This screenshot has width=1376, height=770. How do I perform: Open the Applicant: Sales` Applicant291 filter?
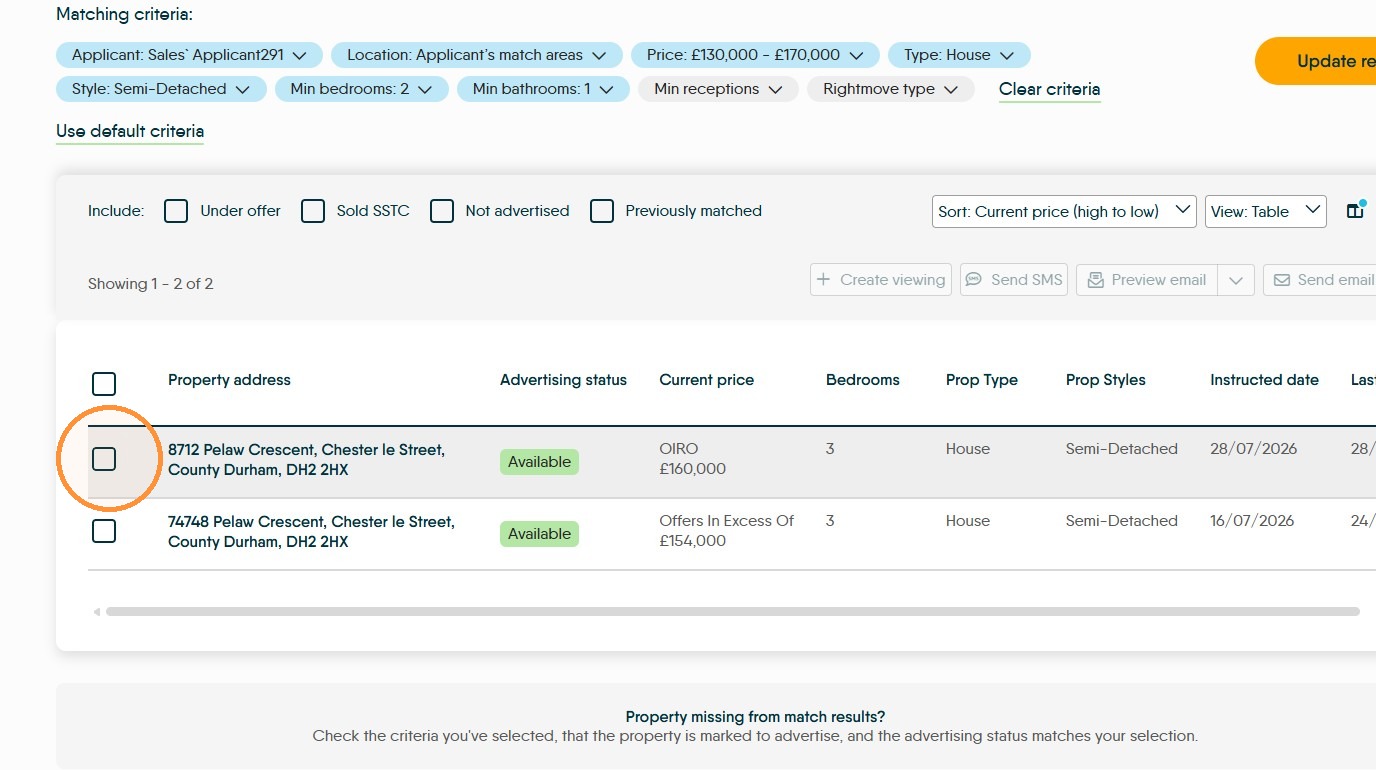point(189,55)
